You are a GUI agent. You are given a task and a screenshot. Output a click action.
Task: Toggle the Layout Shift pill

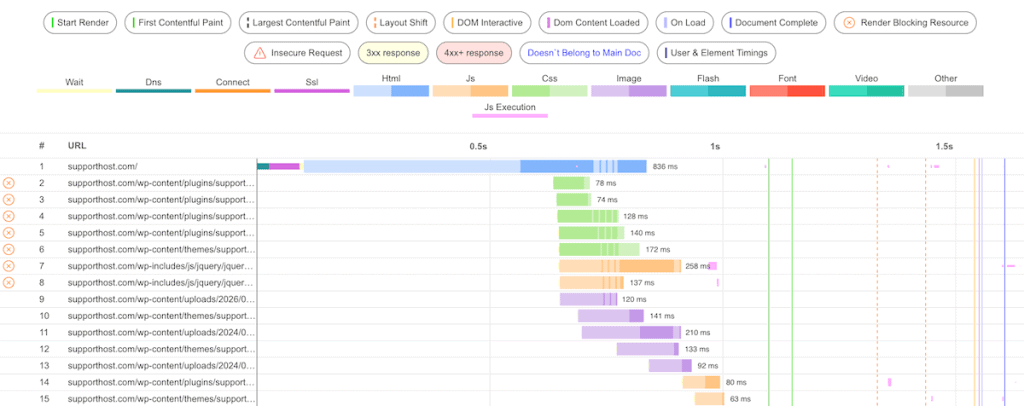point(401,23)
